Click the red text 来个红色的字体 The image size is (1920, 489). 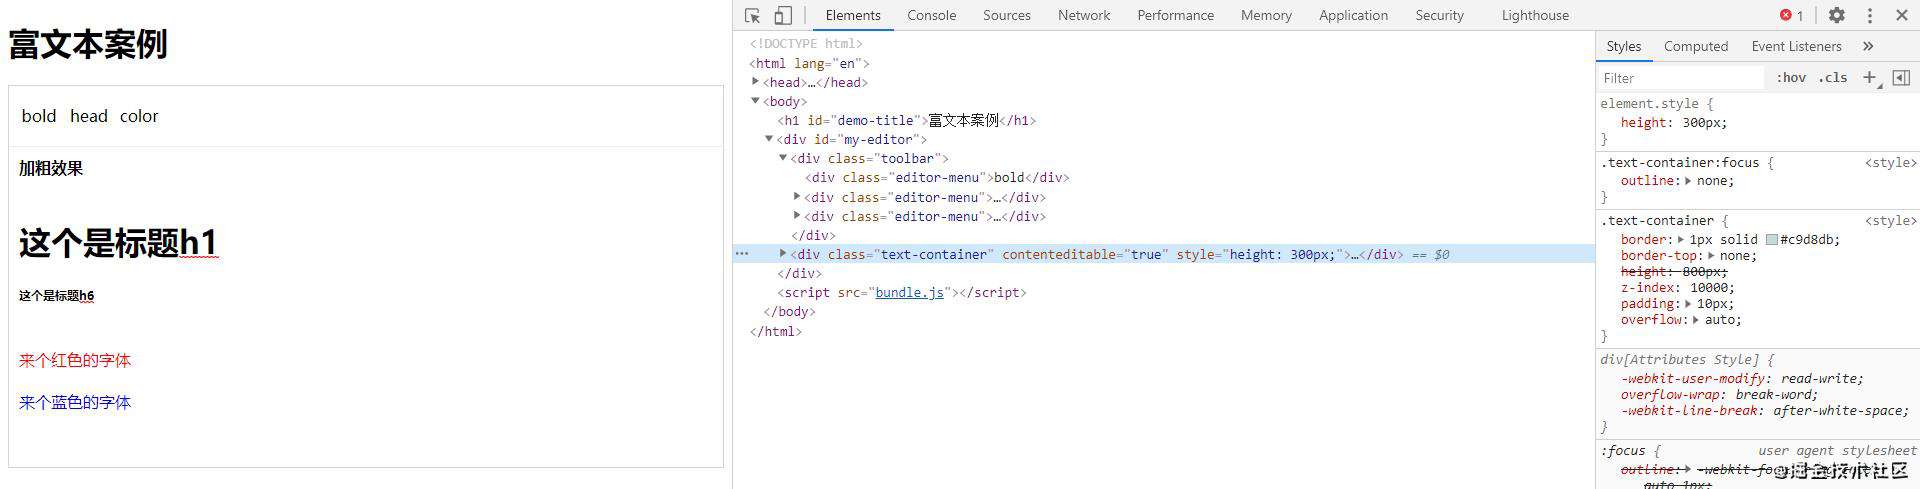[x=75, y=360]
